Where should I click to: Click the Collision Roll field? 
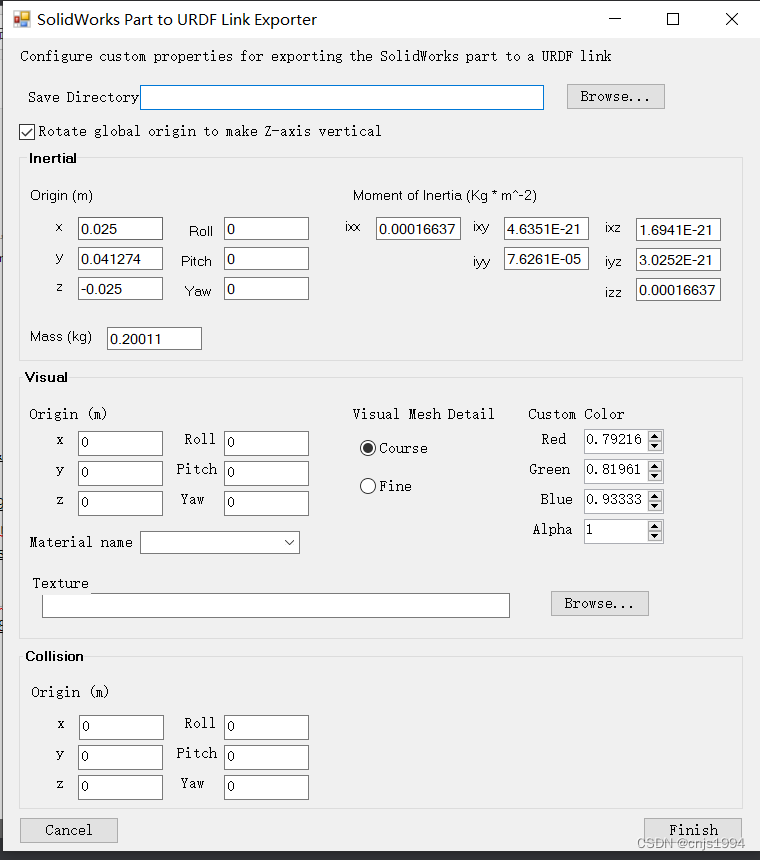266,727
